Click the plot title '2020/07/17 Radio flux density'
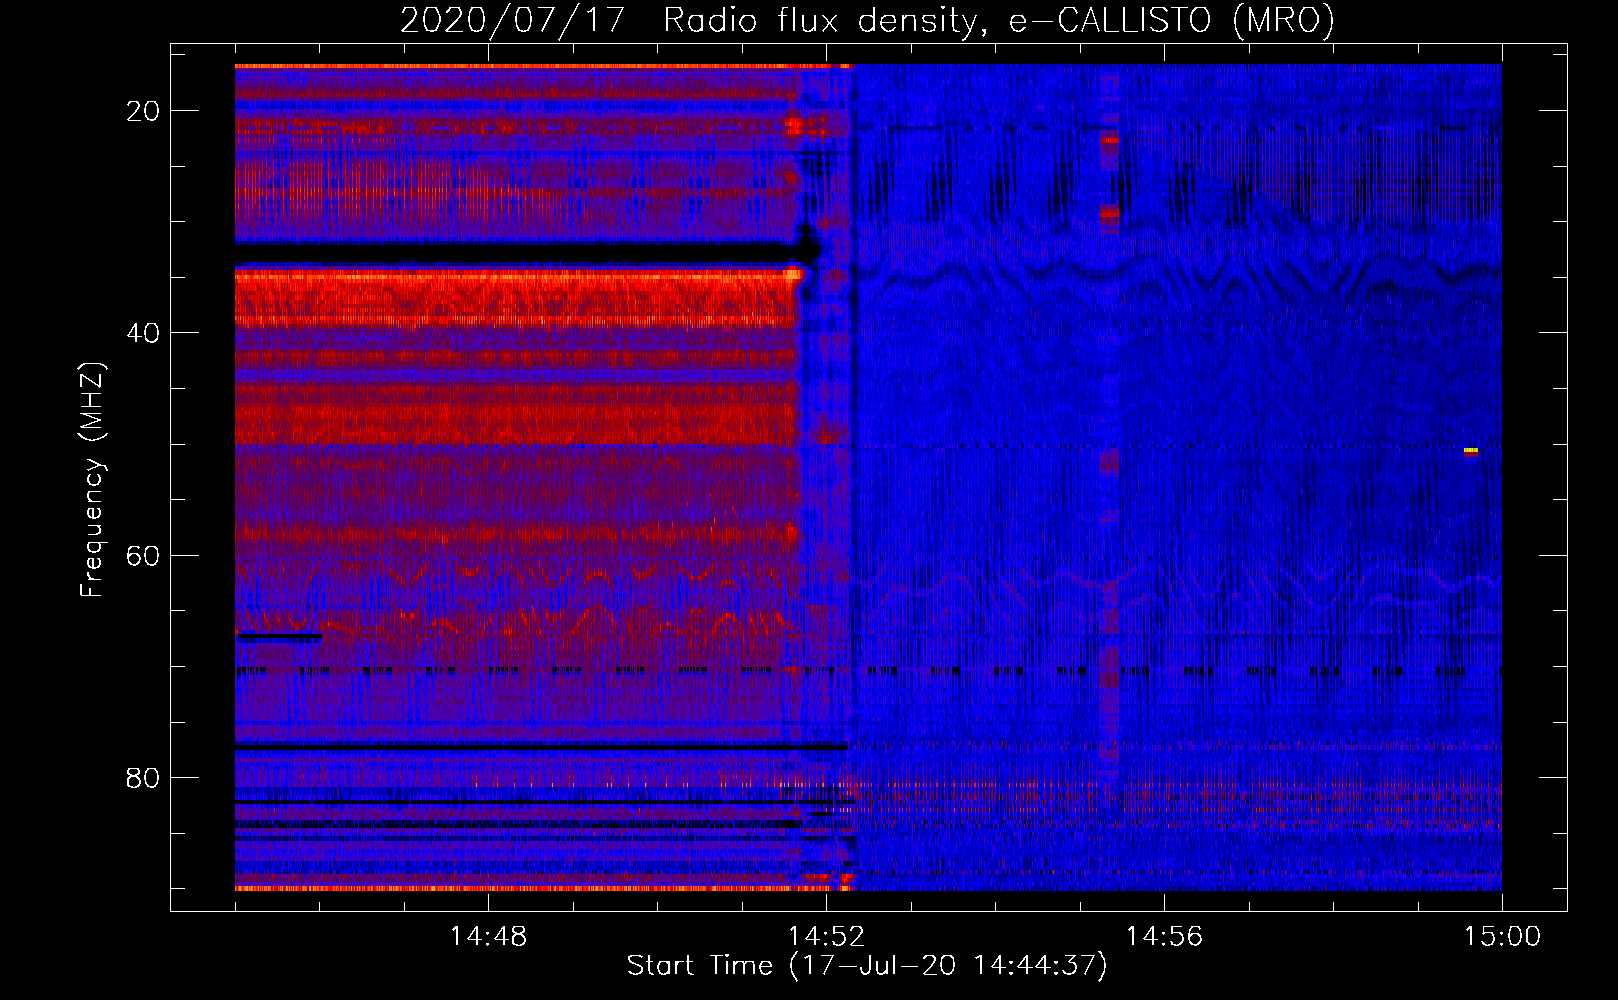Viewport: 1618px width, 1000px height. (x=689, y=20)
